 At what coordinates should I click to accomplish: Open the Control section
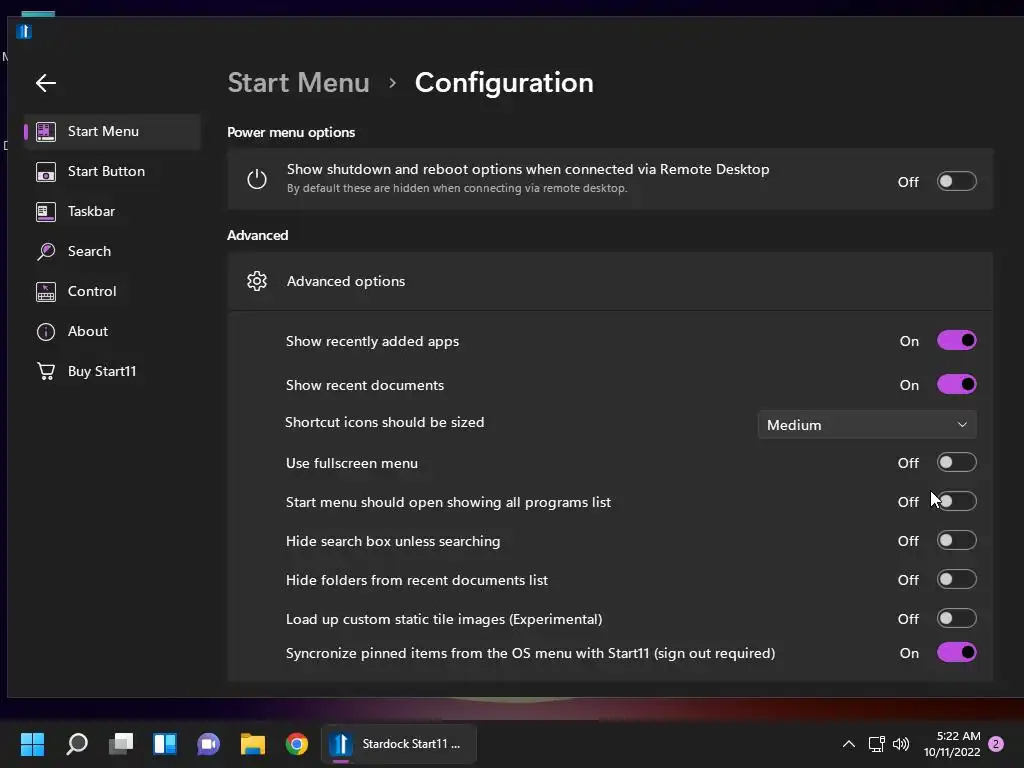point(112,292)
